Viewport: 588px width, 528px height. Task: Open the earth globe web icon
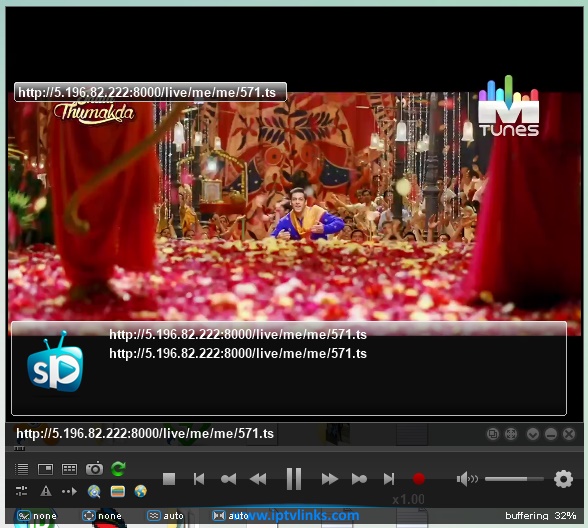141,491
